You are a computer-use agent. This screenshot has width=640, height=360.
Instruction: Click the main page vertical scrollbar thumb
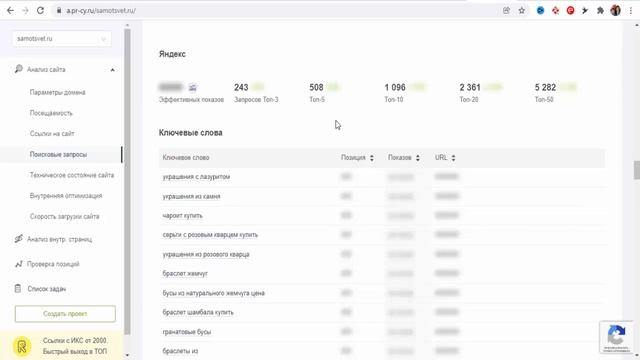pyautogui.click(x=636, y=170)
